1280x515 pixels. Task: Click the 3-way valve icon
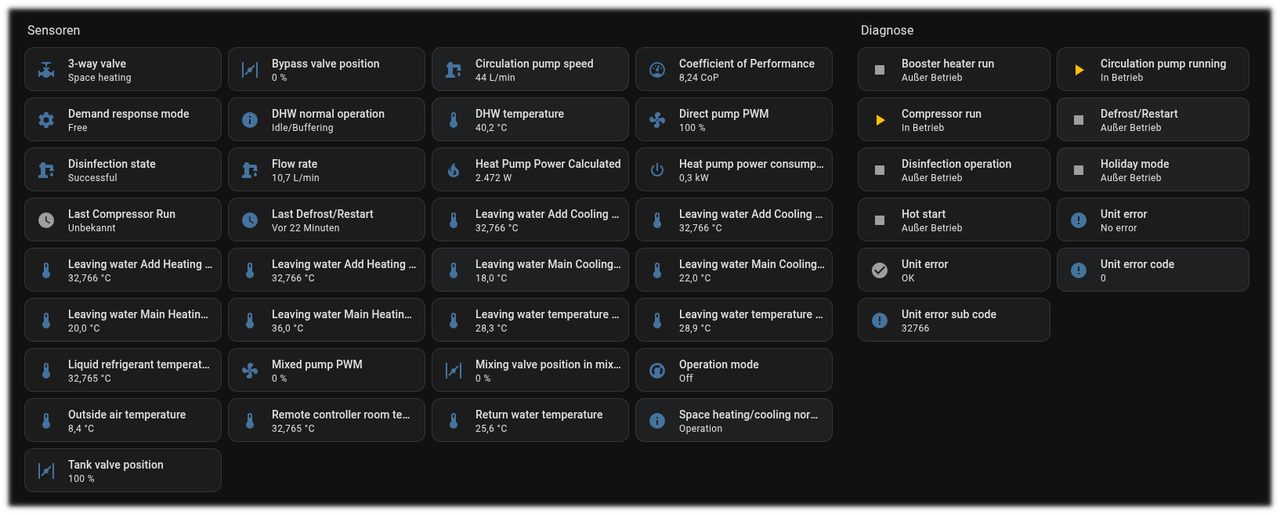point(46,70)
